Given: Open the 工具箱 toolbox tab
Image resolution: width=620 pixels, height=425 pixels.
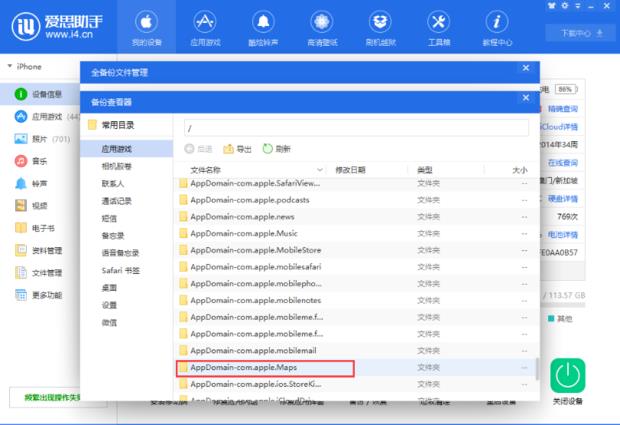Looking at the screenshot, I should pyautogui.click(x=439, y=28).
